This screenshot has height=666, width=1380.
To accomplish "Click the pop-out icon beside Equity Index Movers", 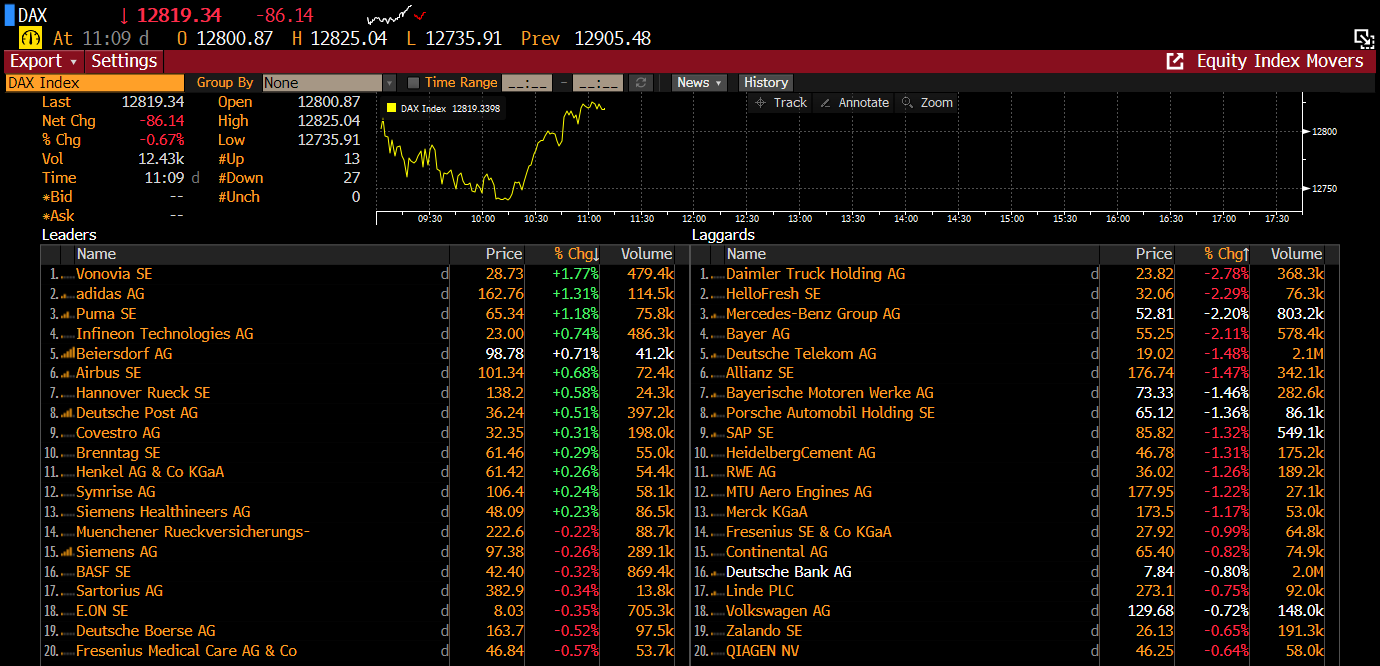I will [1175, 62].
